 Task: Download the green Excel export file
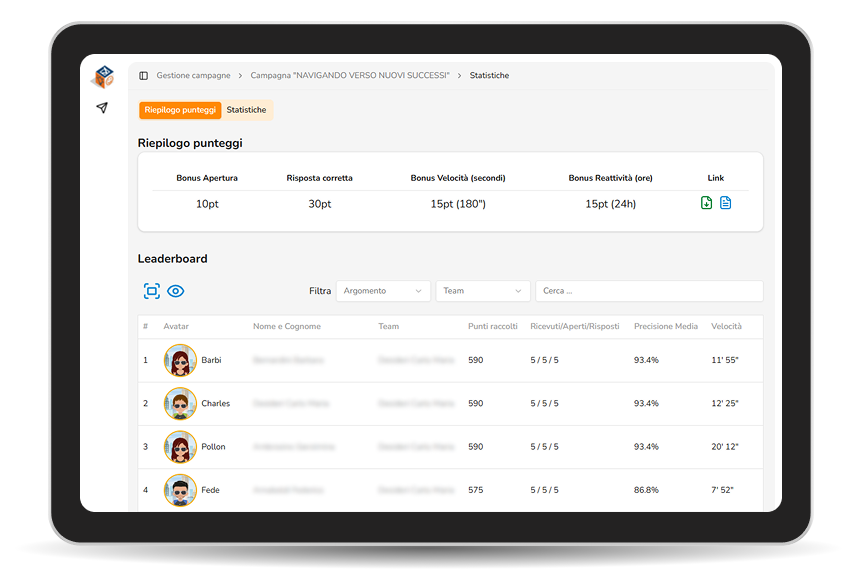[x=707, y=203]
